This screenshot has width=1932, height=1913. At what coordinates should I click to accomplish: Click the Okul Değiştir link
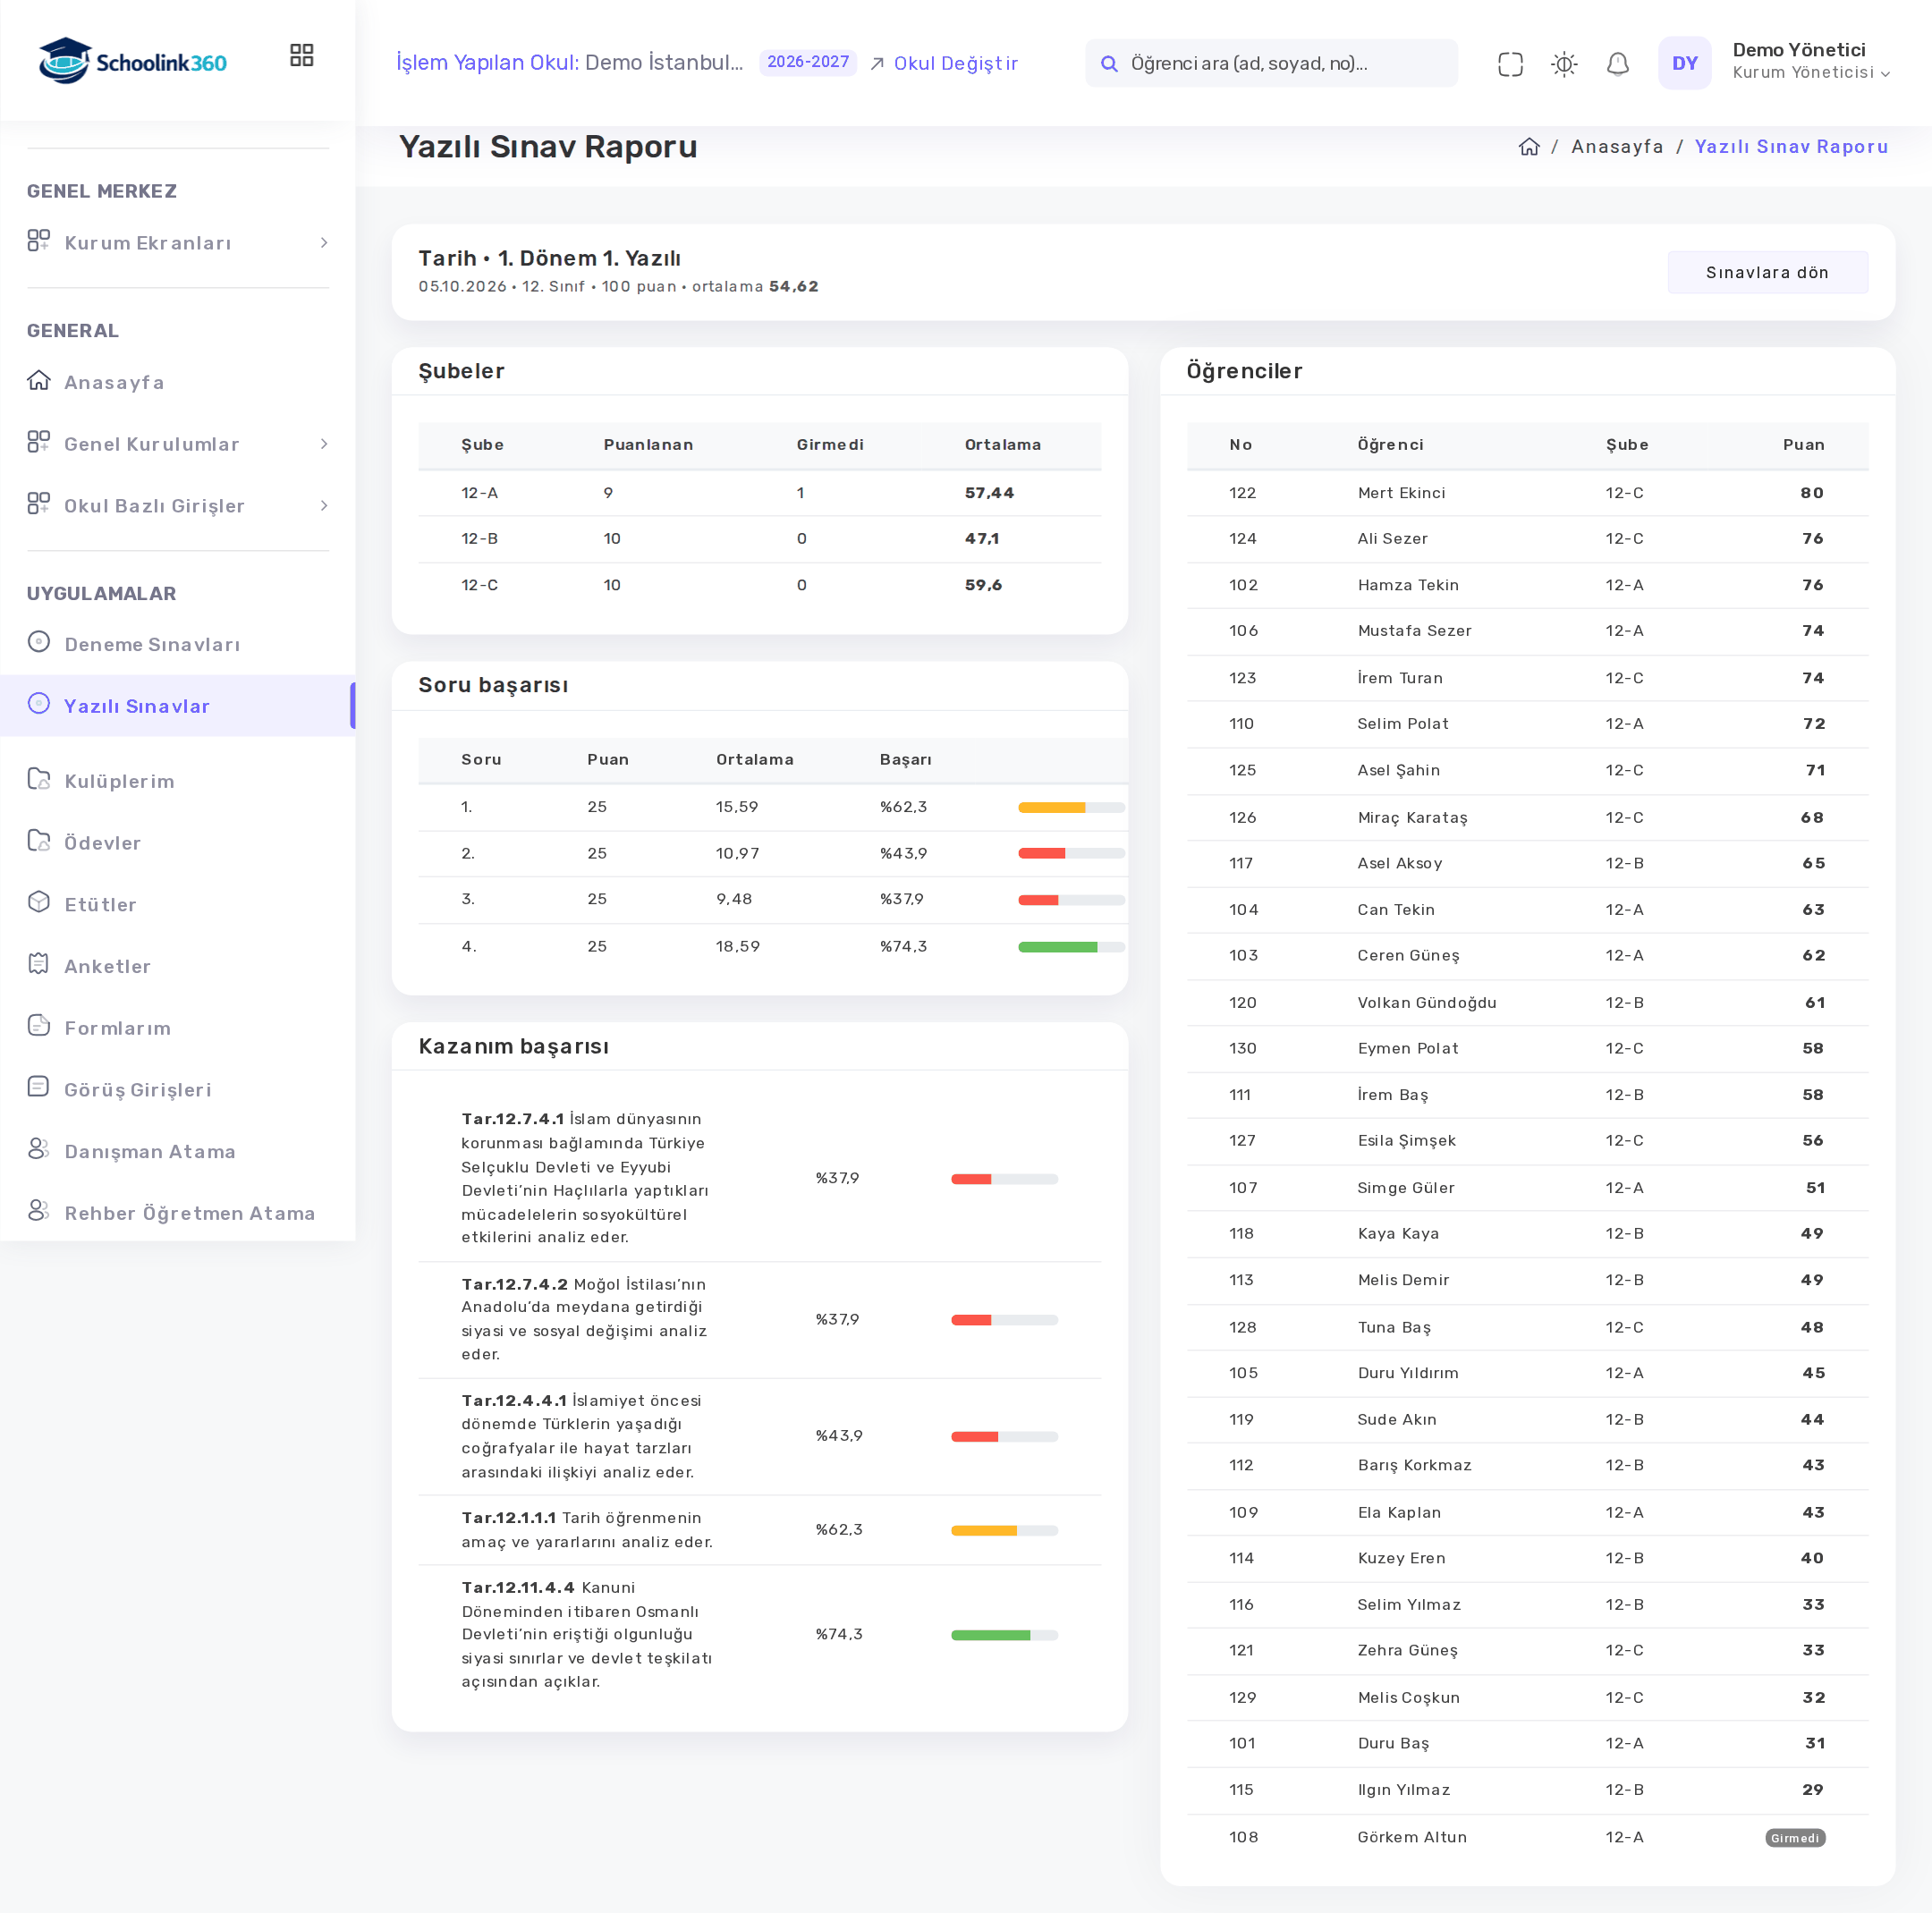944,63
